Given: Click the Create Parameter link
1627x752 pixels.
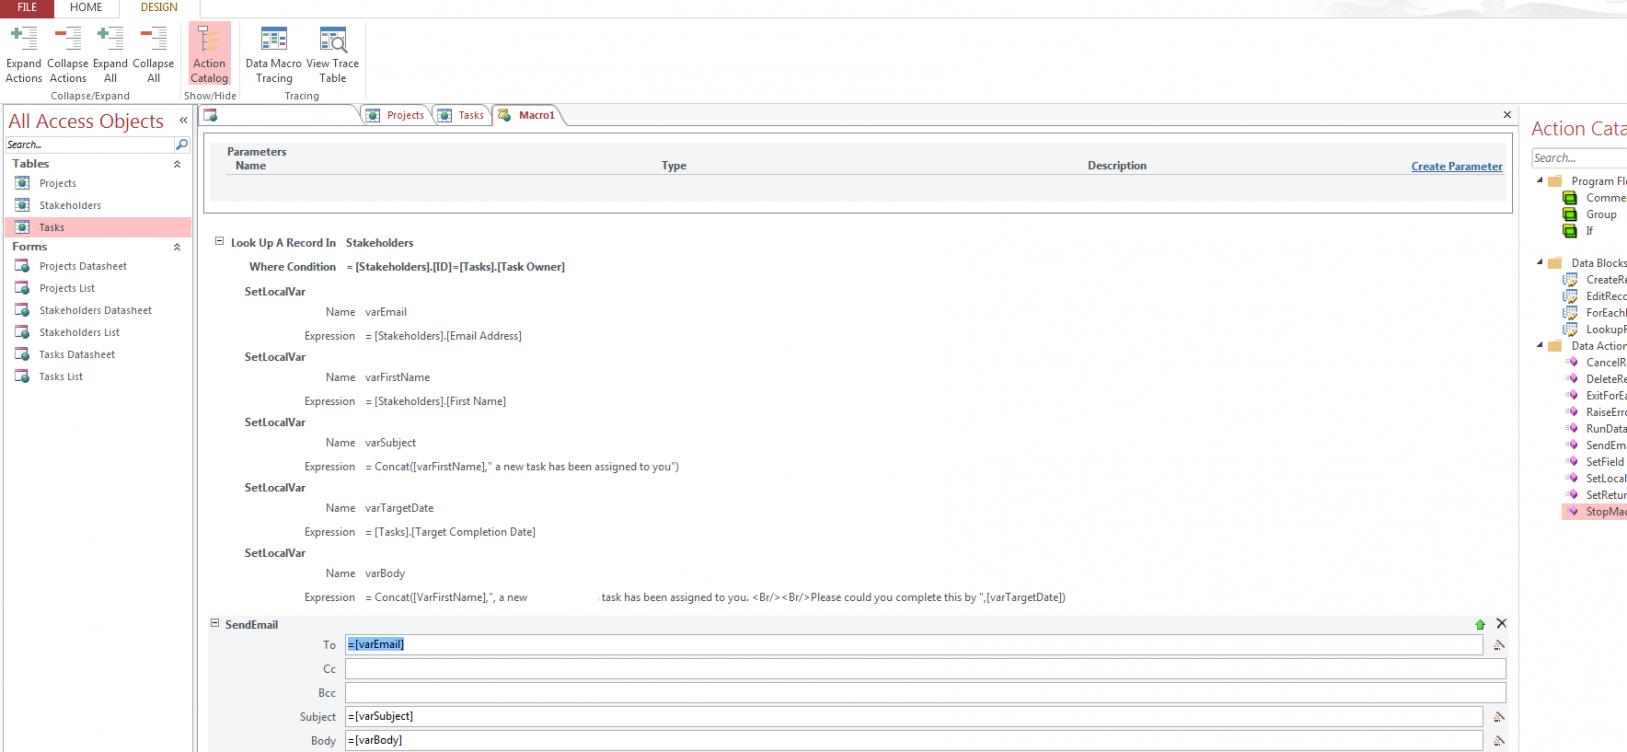Looking at the screenshot, I should click(1456, 167).
